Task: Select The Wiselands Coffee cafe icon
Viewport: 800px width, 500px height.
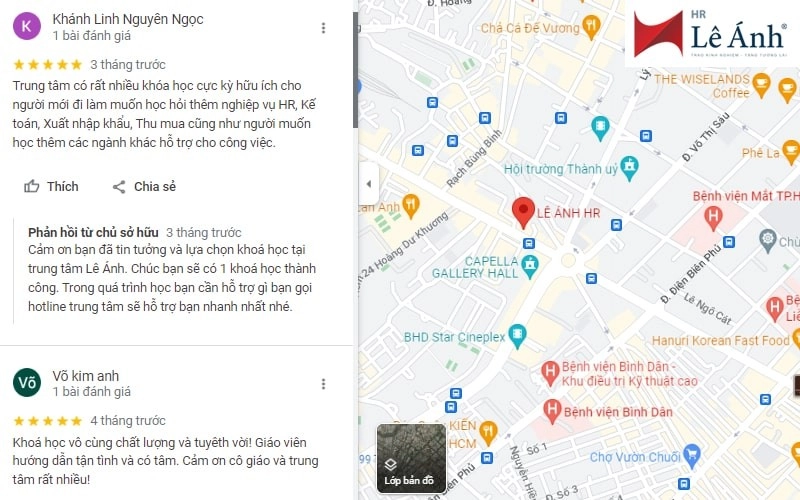Action: (x=761, y=85)
